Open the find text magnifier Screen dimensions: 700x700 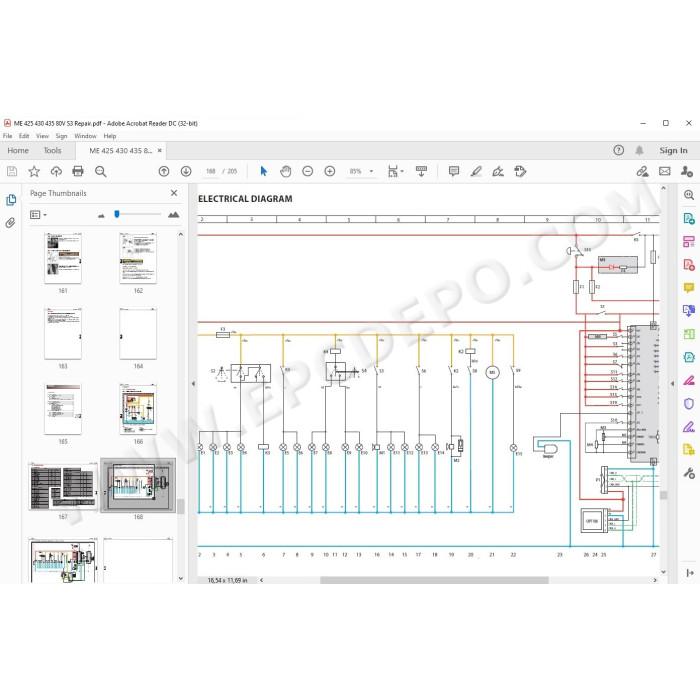[100, 171]
